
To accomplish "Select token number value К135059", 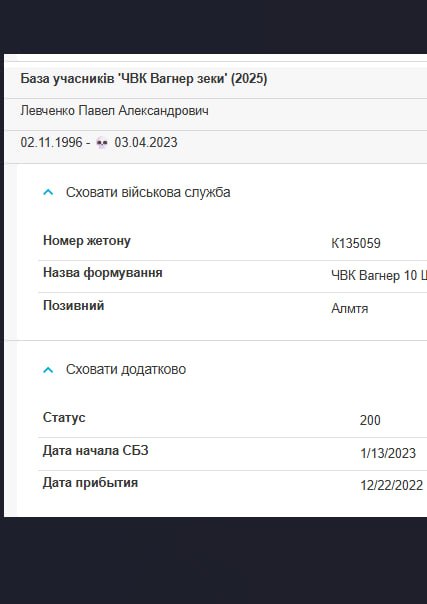I will coord(356,243).
